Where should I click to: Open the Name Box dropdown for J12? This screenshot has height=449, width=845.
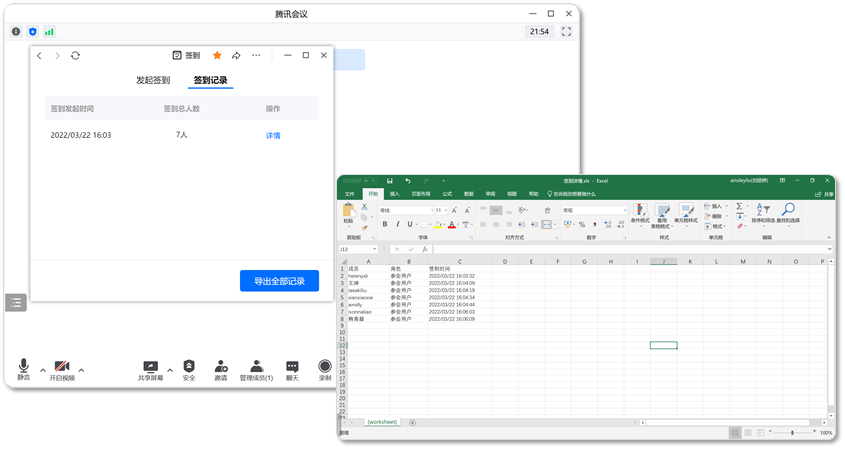point(375,249)
